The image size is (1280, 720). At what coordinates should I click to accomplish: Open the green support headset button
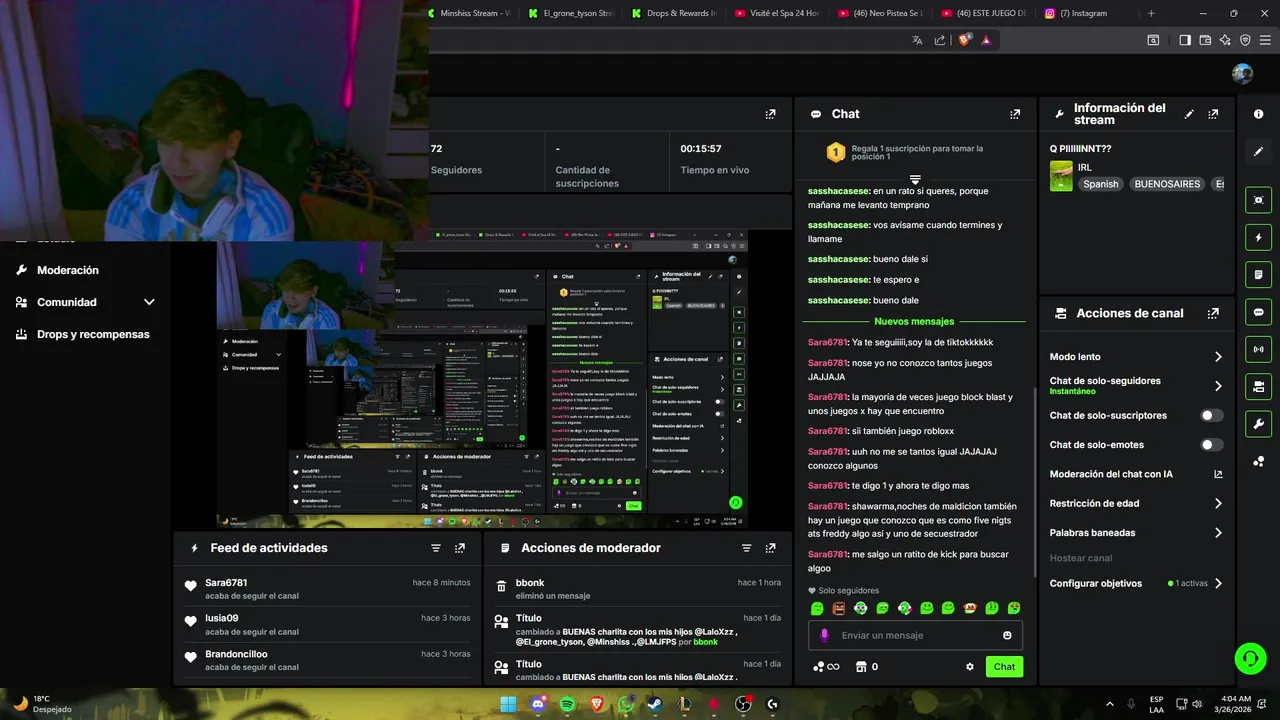[x=1250, y=658]
